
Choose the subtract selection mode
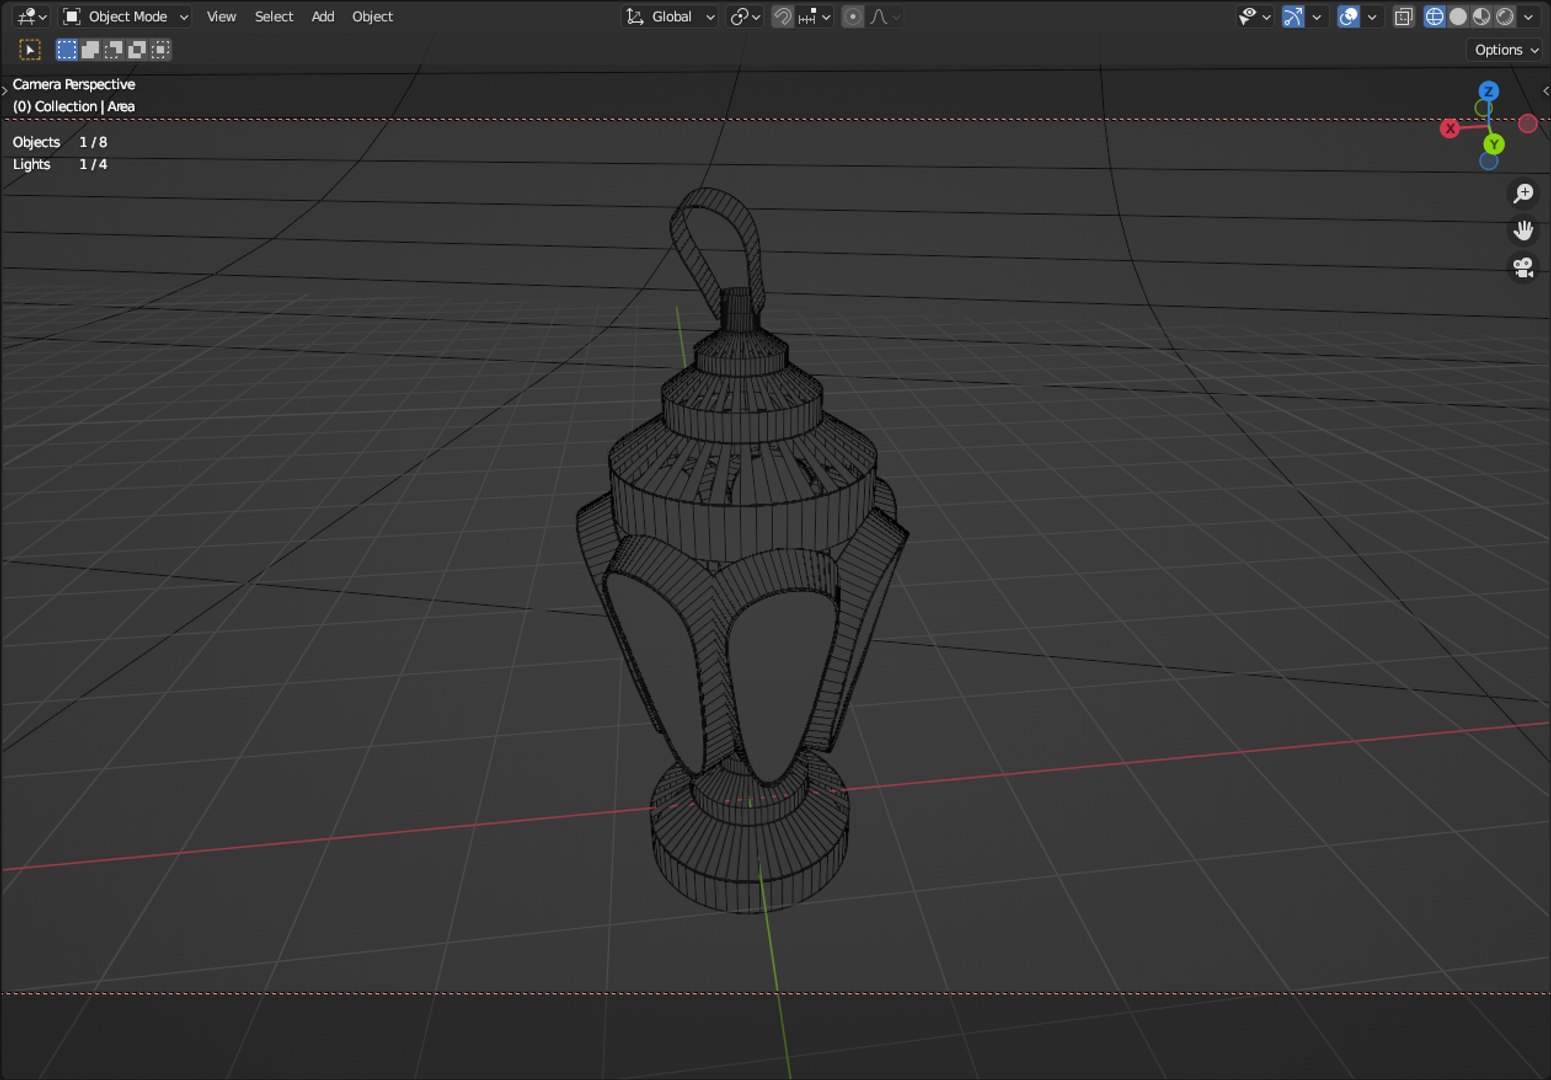[113, 49]
